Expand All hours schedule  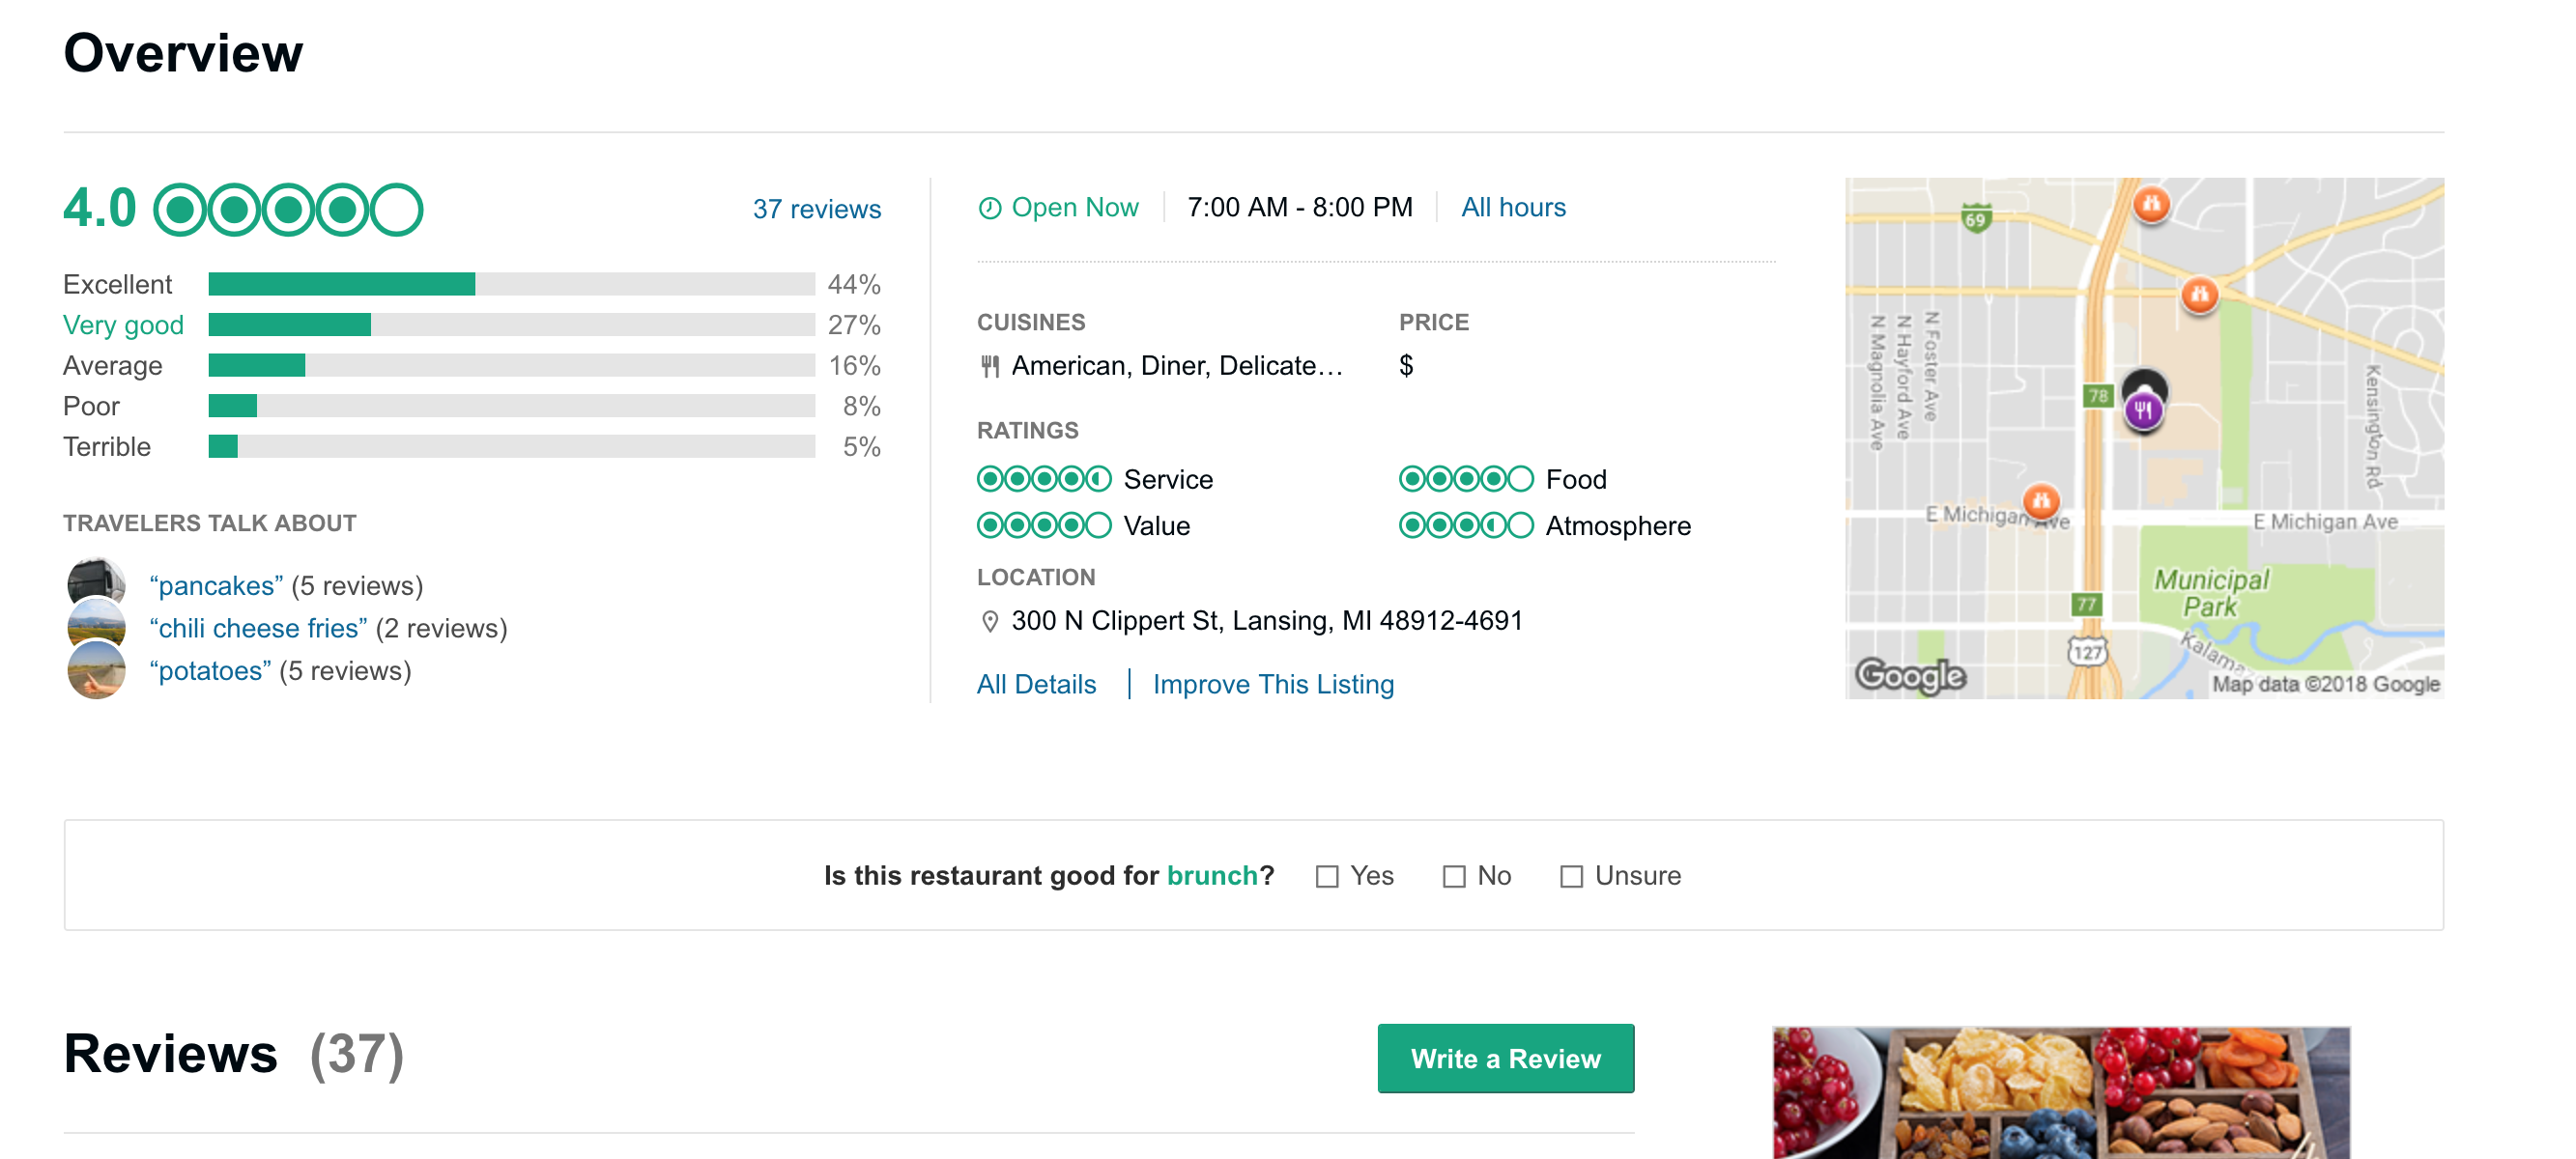[x=1513, y=208]
